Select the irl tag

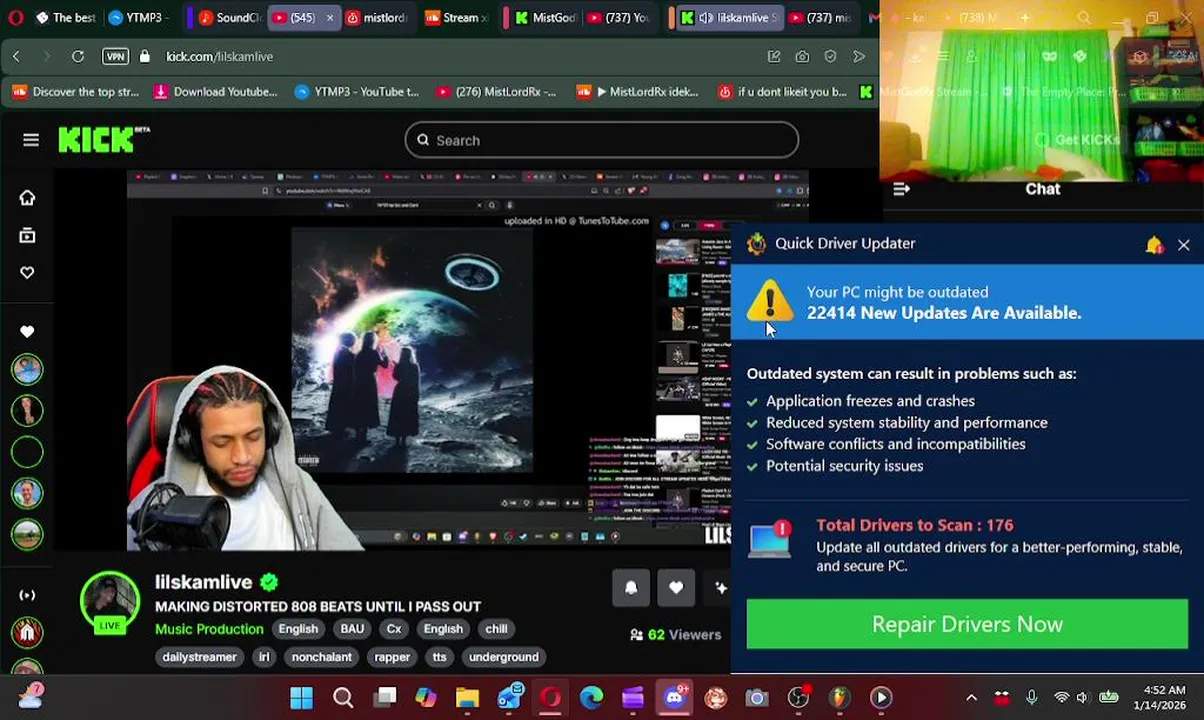264,657
